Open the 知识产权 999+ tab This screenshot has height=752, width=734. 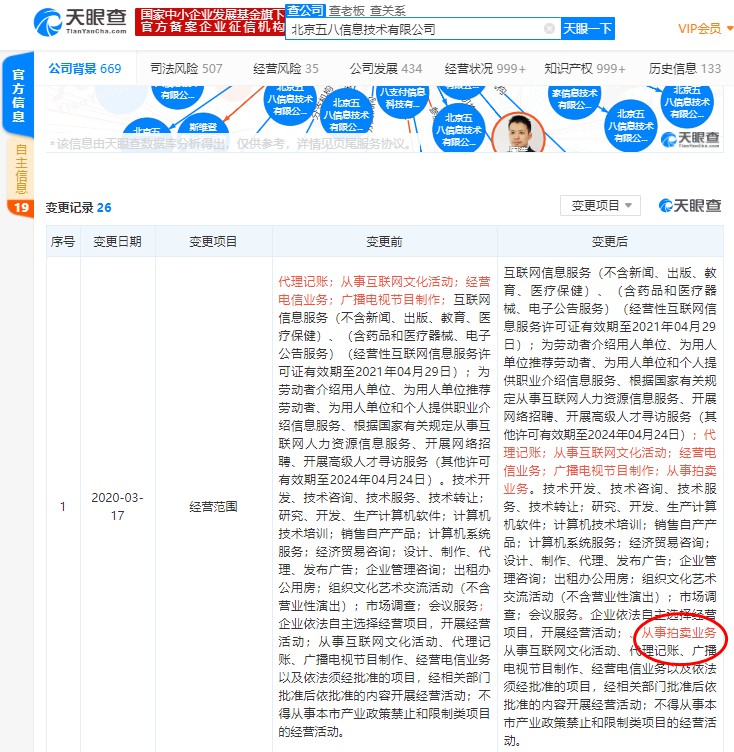[x=585, y=69]
